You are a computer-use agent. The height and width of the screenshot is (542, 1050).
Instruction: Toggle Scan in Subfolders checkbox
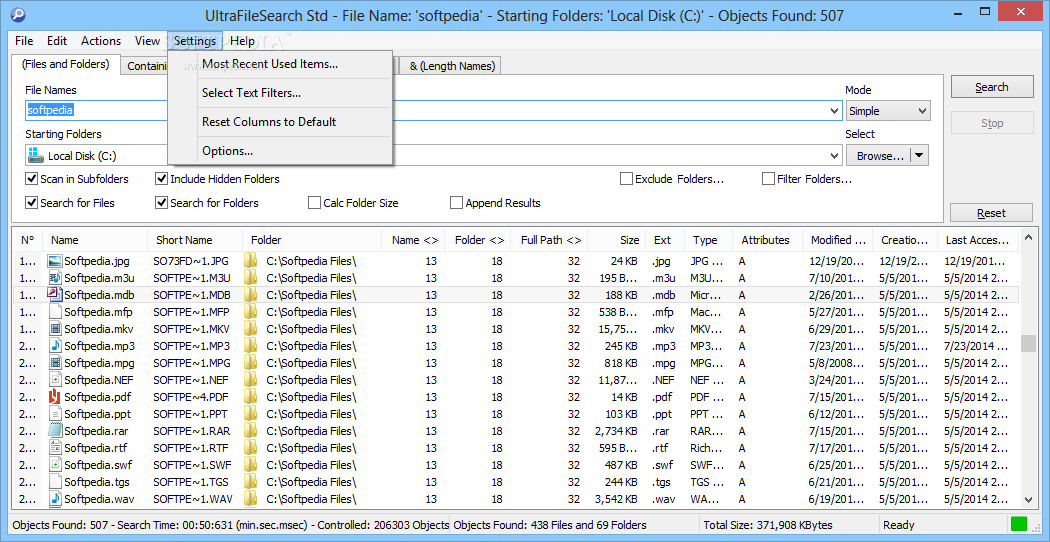pyautogui.click(x=31, y=179)
